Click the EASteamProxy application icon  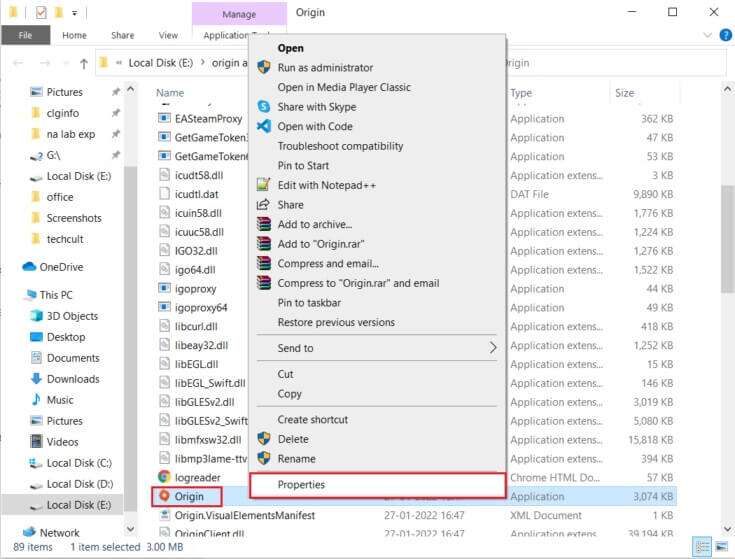pyautogui.click(x=164, y=118)
